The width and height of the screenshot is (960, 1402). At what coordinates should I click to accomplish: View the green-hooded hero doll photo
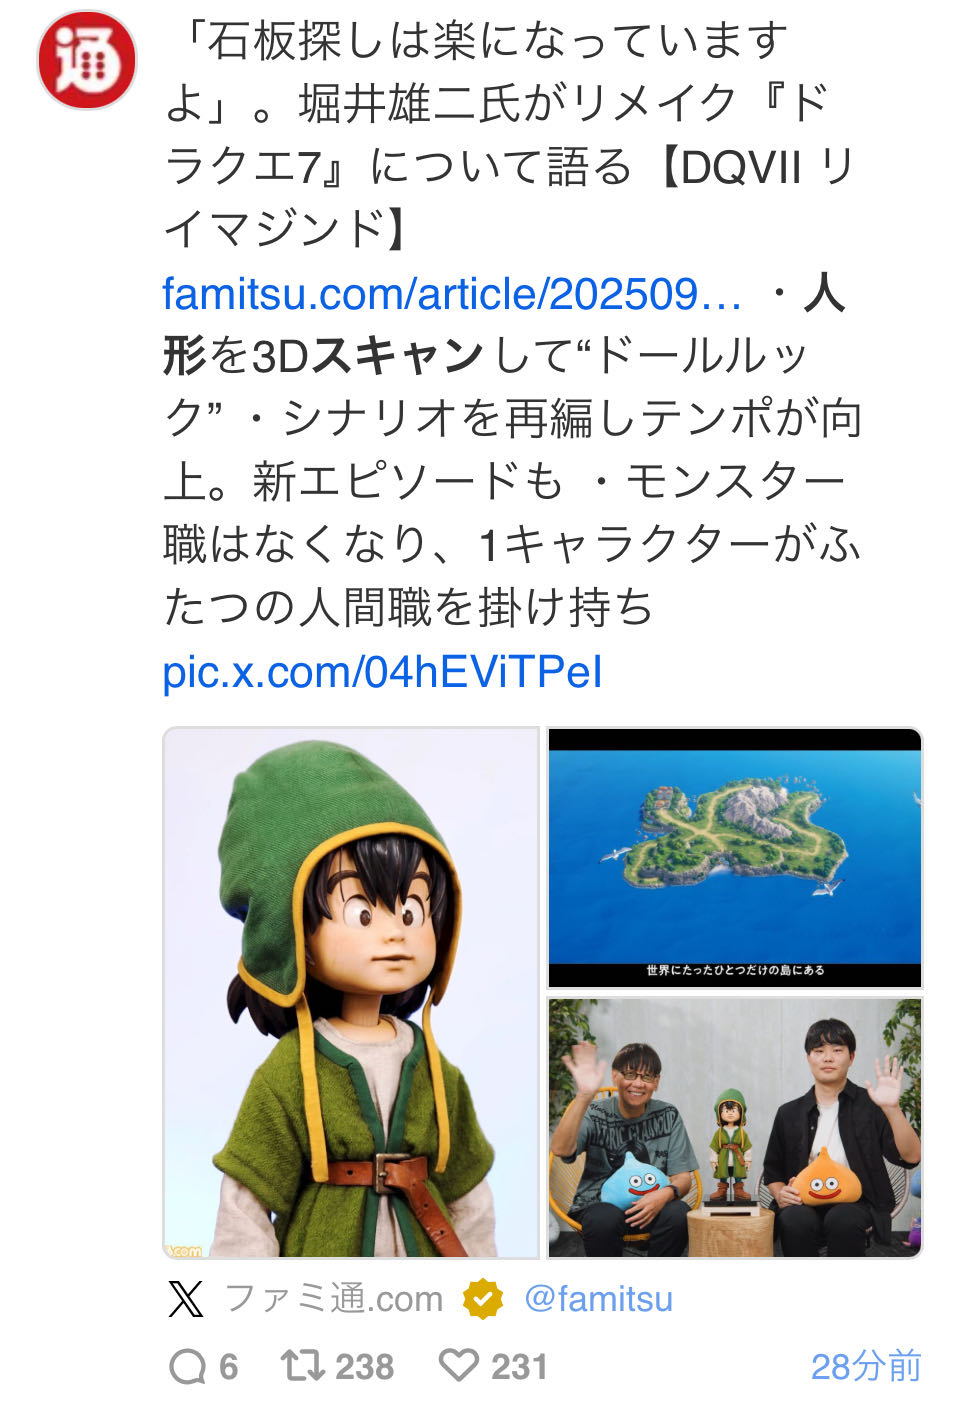coord(351,992)
